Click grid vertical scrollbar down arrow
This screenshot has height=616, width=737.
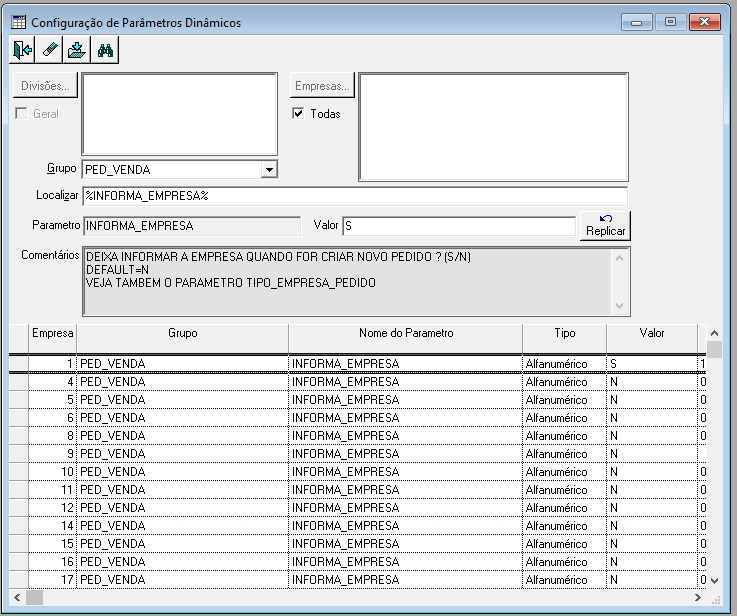click(714, 580)
